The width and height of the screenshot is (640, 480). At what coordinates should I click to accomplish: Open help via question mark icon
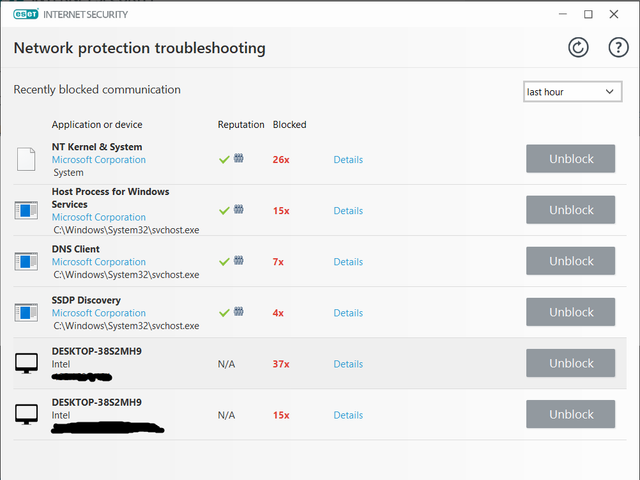(618, 48)
